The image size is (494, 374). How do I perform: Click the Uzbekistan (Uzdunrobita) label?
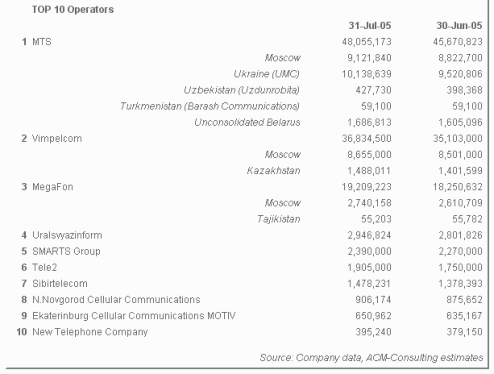tap(241, 90)
